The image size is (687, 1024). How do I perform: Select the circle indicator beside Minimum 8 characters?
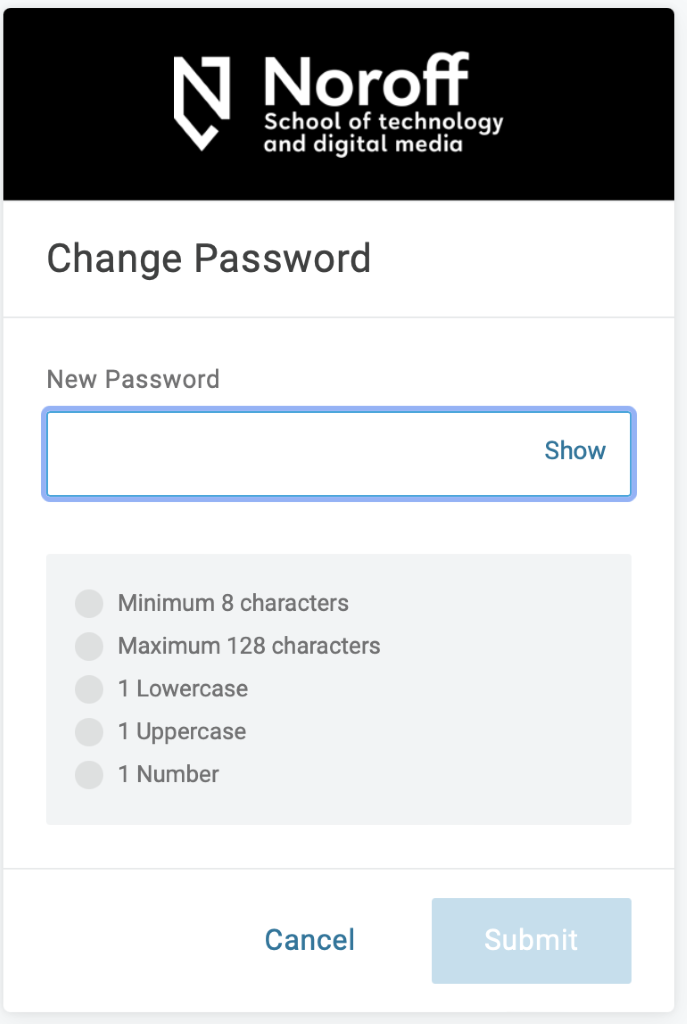tap(89, 603)
